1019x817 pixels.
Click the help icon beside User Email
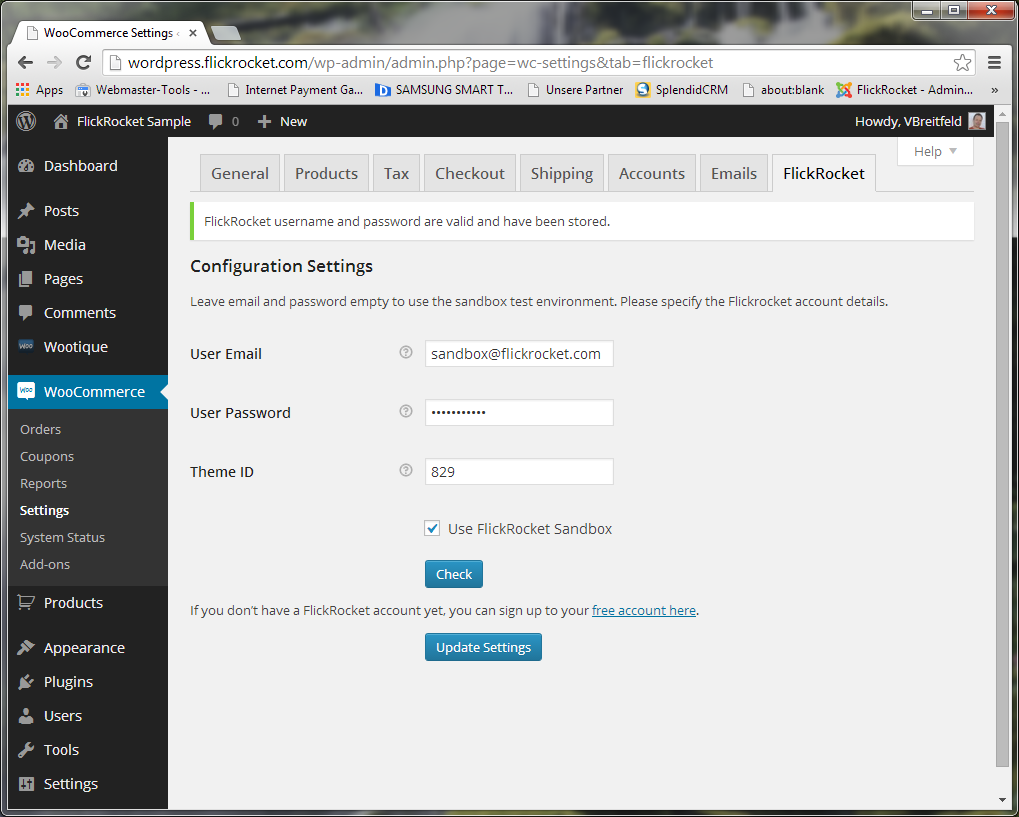coord(406,352)
